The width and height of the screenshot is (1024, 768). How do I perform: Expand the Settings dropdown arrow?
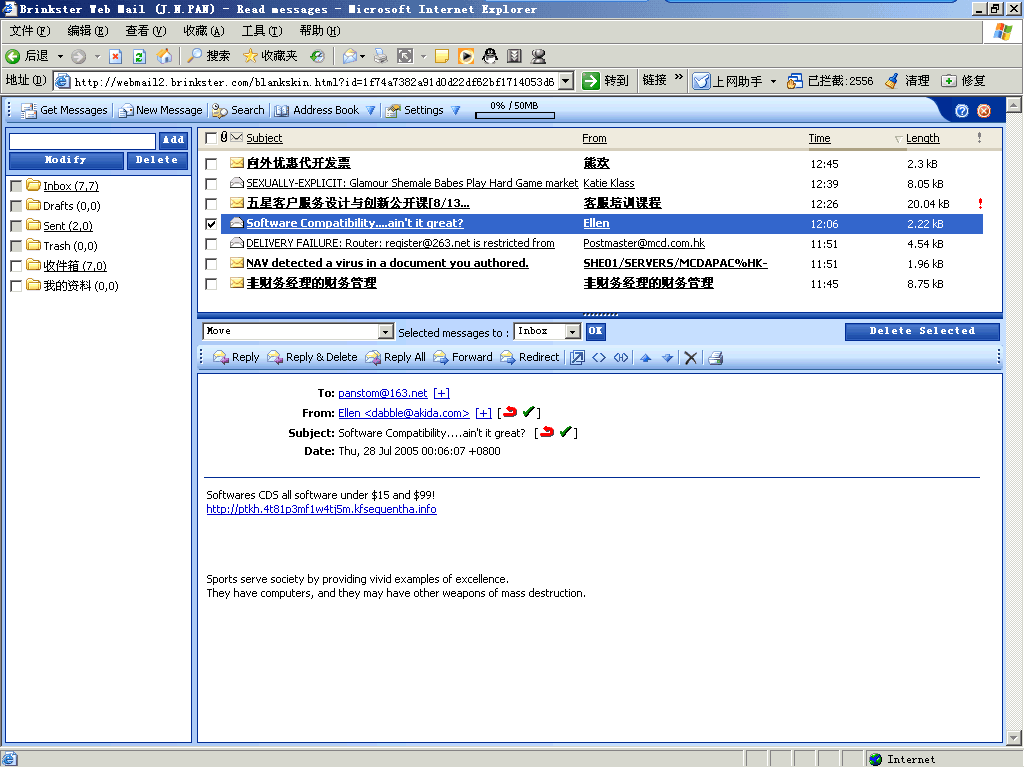click(455, 110)
